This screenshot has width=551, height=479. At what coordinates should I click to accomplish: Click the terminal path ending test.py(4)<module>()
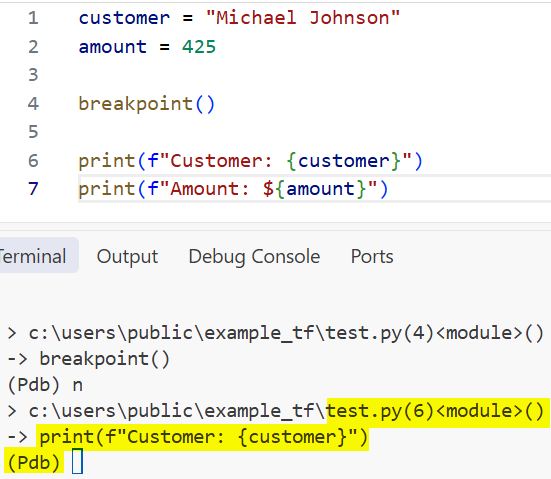tap(276, 333)
